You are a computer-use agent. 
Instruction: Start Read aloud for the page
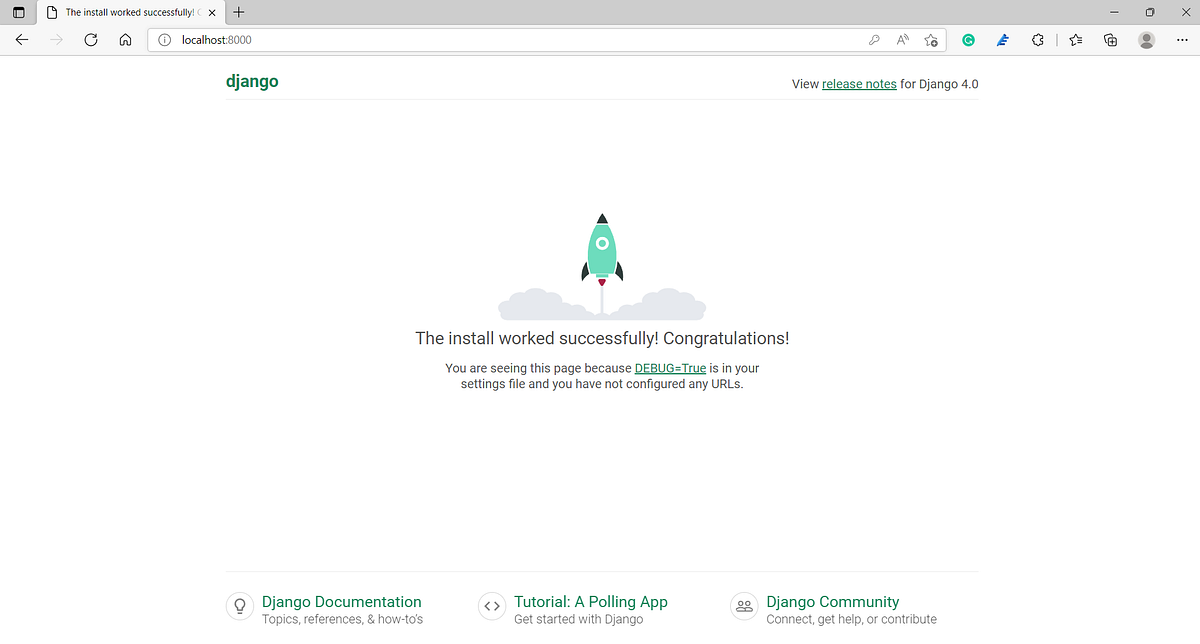pos(902,40)
